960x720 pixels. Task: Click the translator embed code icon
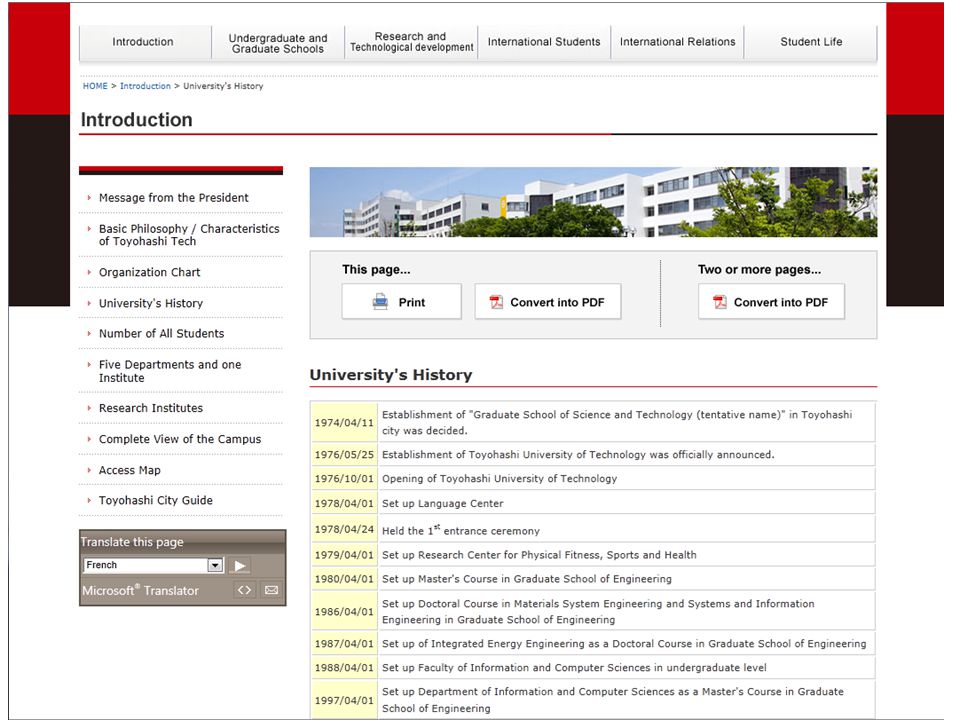244,590
